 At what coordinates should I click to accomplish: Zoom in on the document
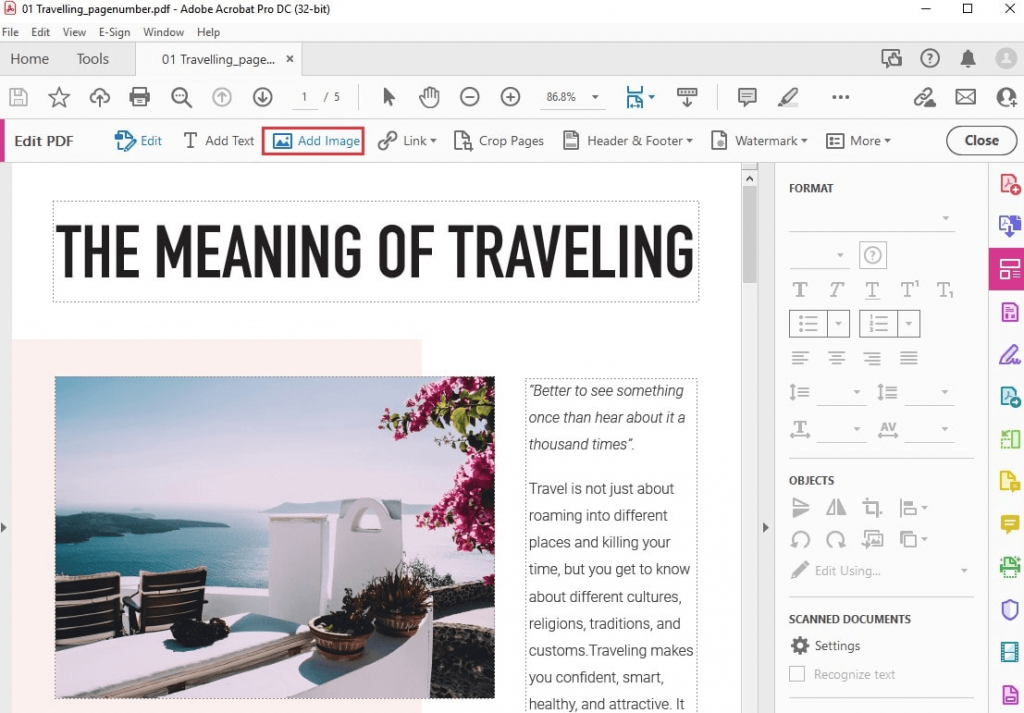510,97
